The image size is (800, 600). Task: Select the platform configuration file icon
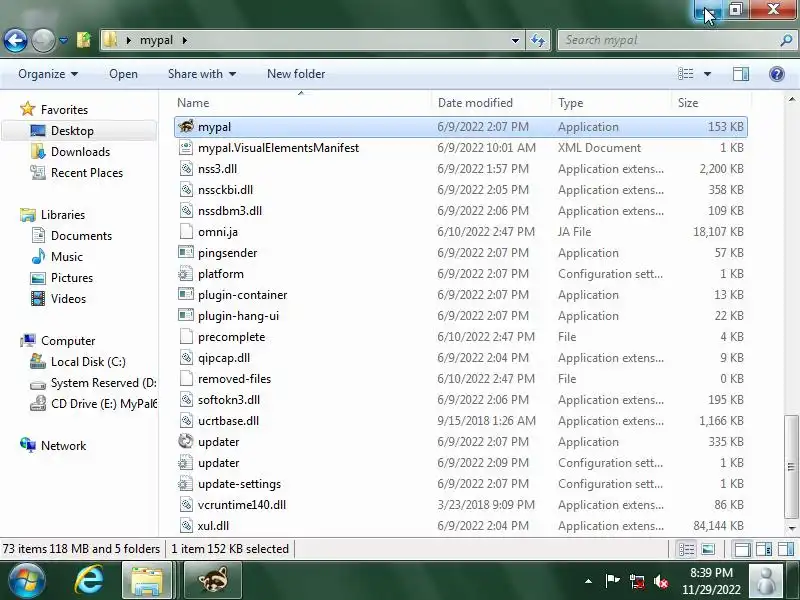[x=186, y=273]
